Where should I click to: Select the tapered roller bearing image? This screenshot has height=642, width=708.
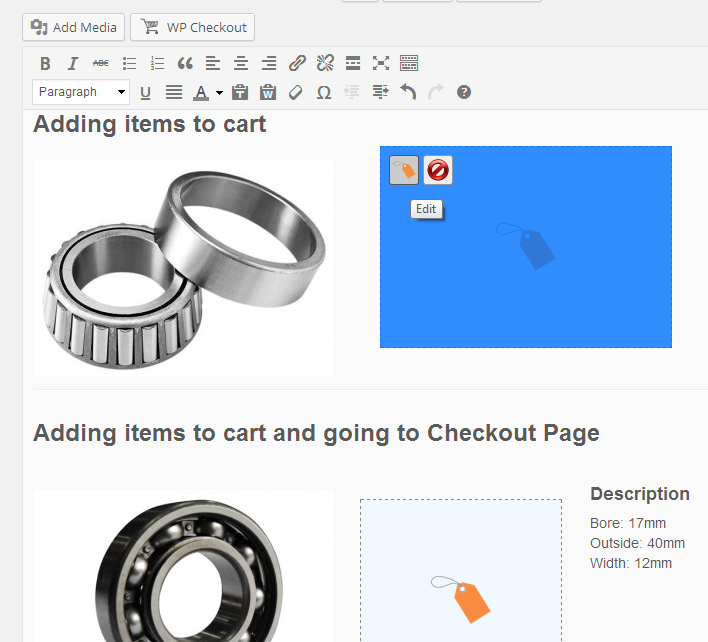(x=183, y=268)
